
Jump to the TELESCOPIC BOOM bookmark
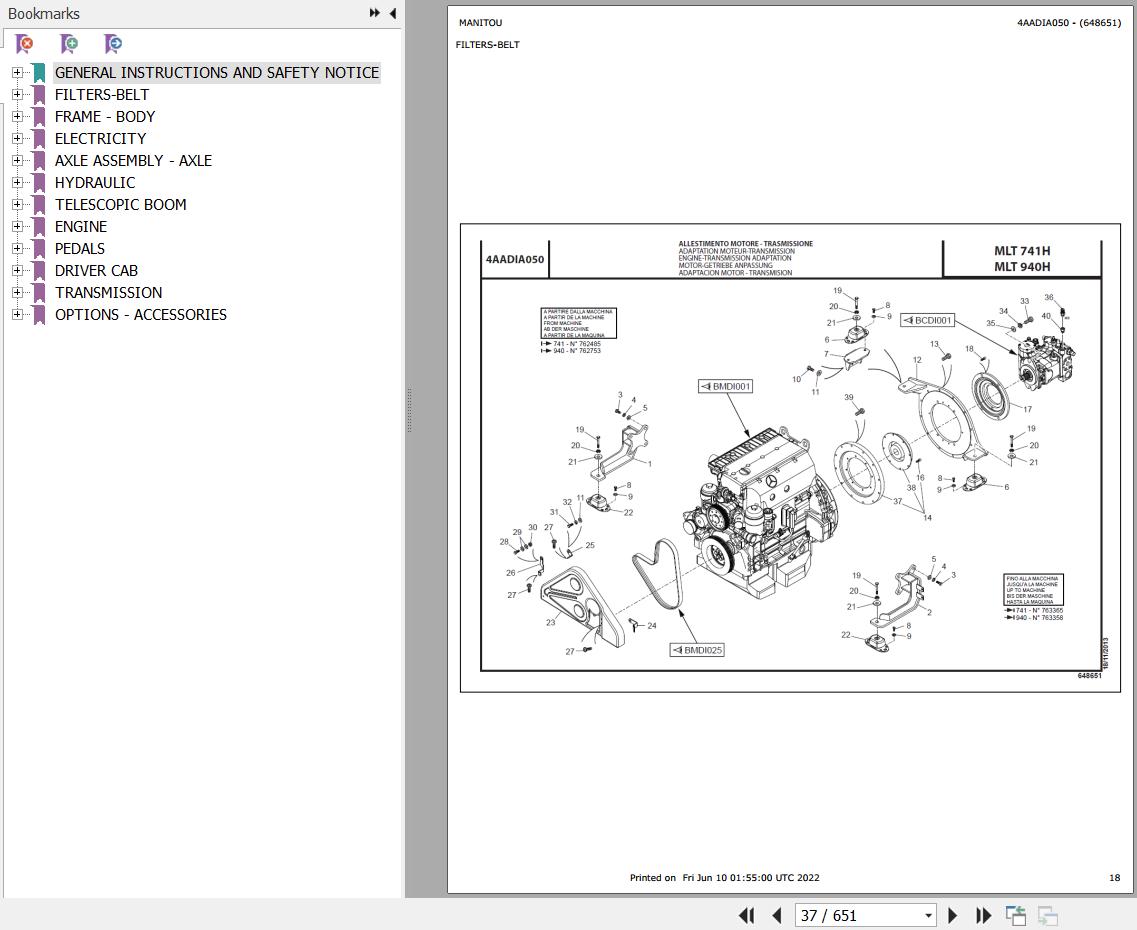coord(120,204)
